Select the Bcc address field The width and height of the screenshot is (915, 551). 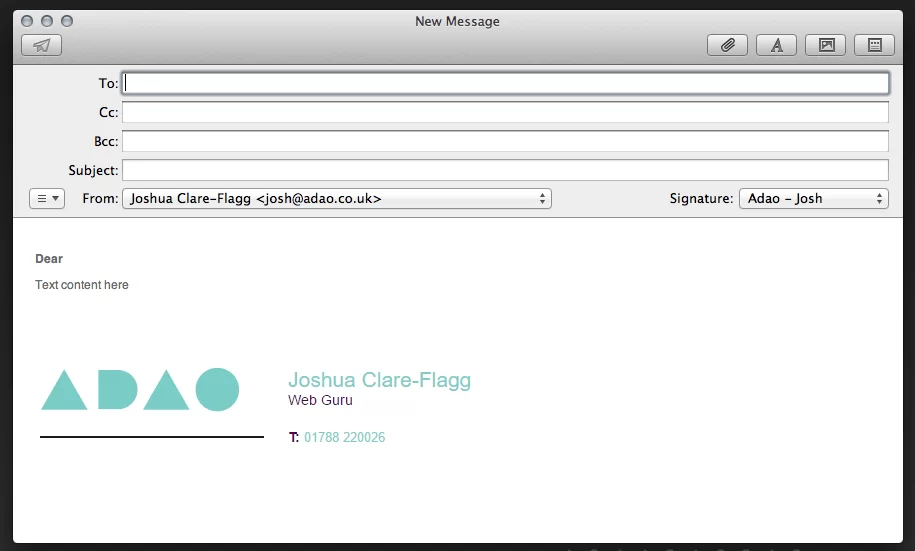505,141
